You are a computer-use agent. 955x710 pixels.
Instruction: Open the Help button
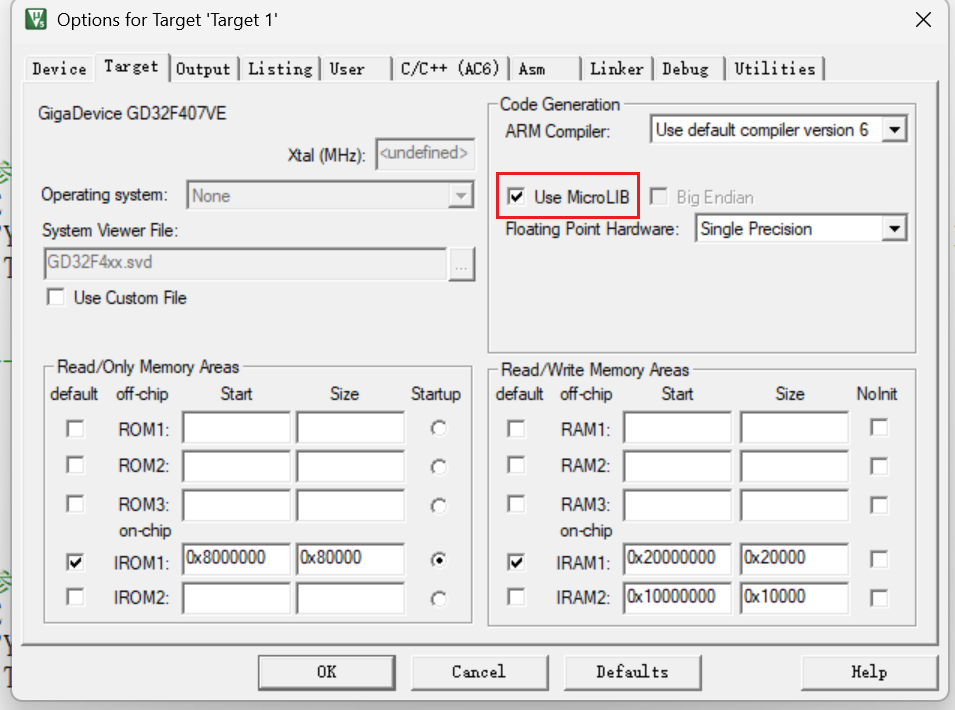(869, 672)
